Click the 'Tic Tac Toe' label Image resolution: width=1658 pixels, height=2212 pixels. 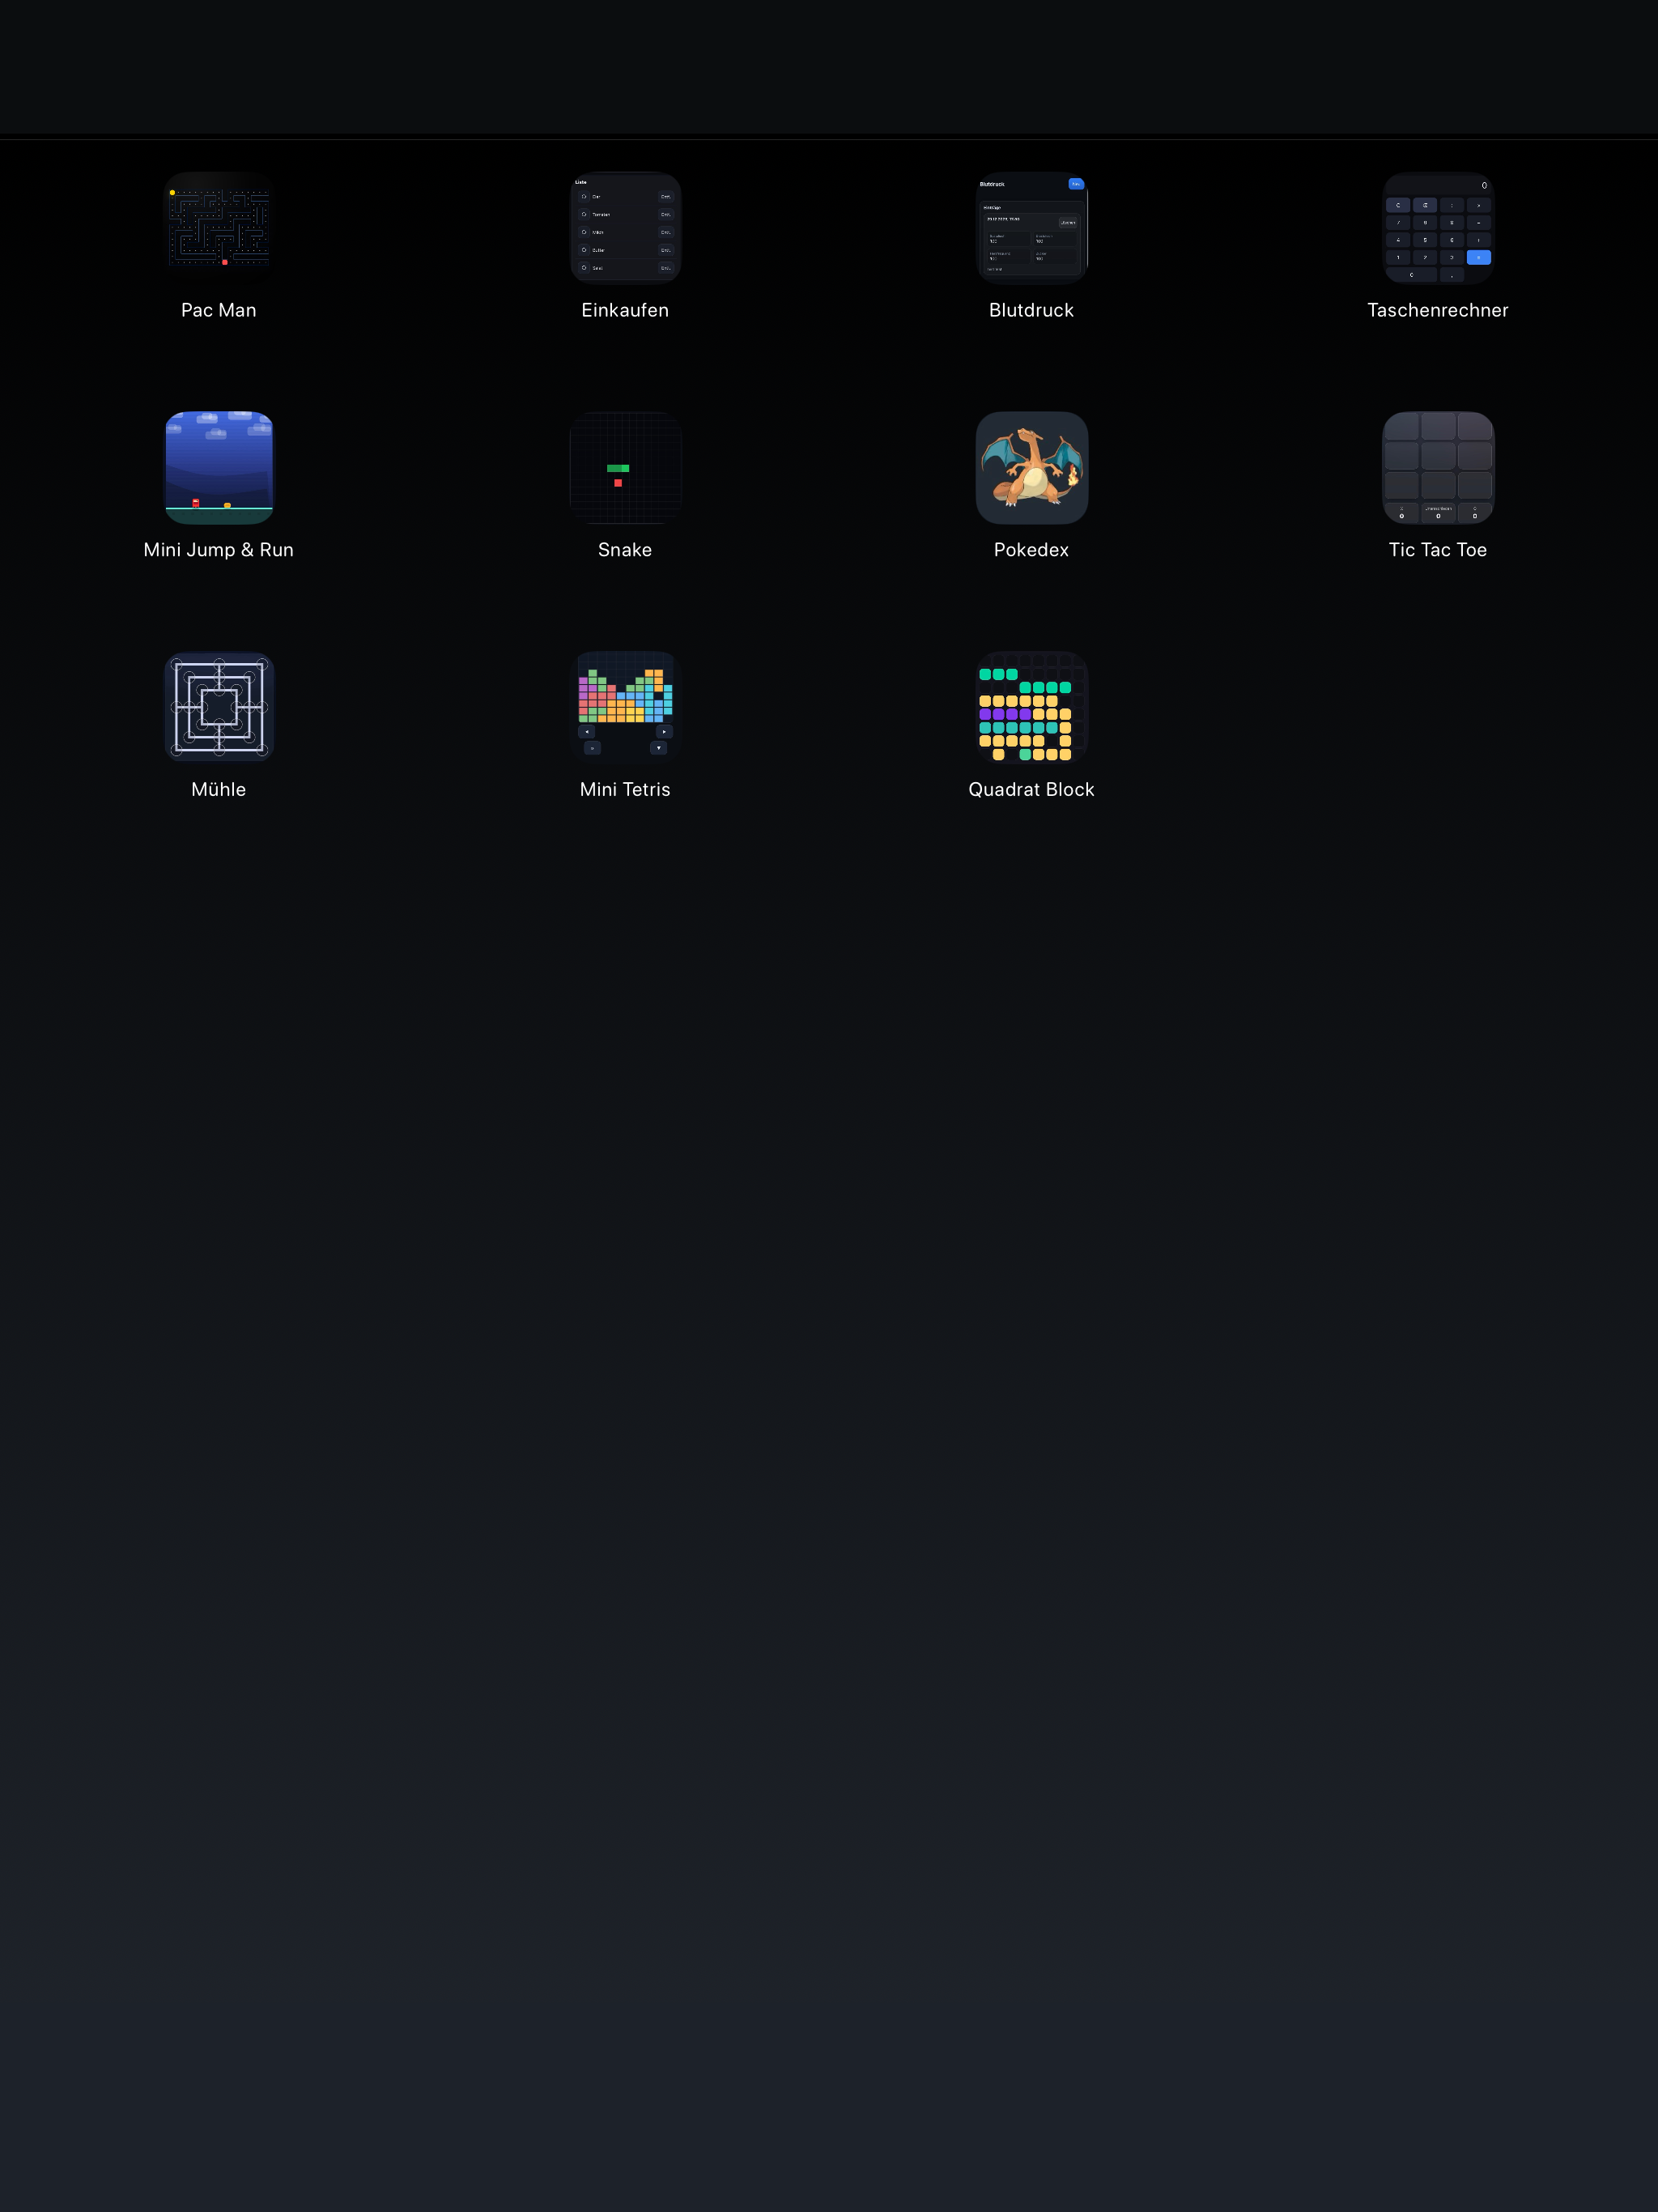tap(1438, 550)
